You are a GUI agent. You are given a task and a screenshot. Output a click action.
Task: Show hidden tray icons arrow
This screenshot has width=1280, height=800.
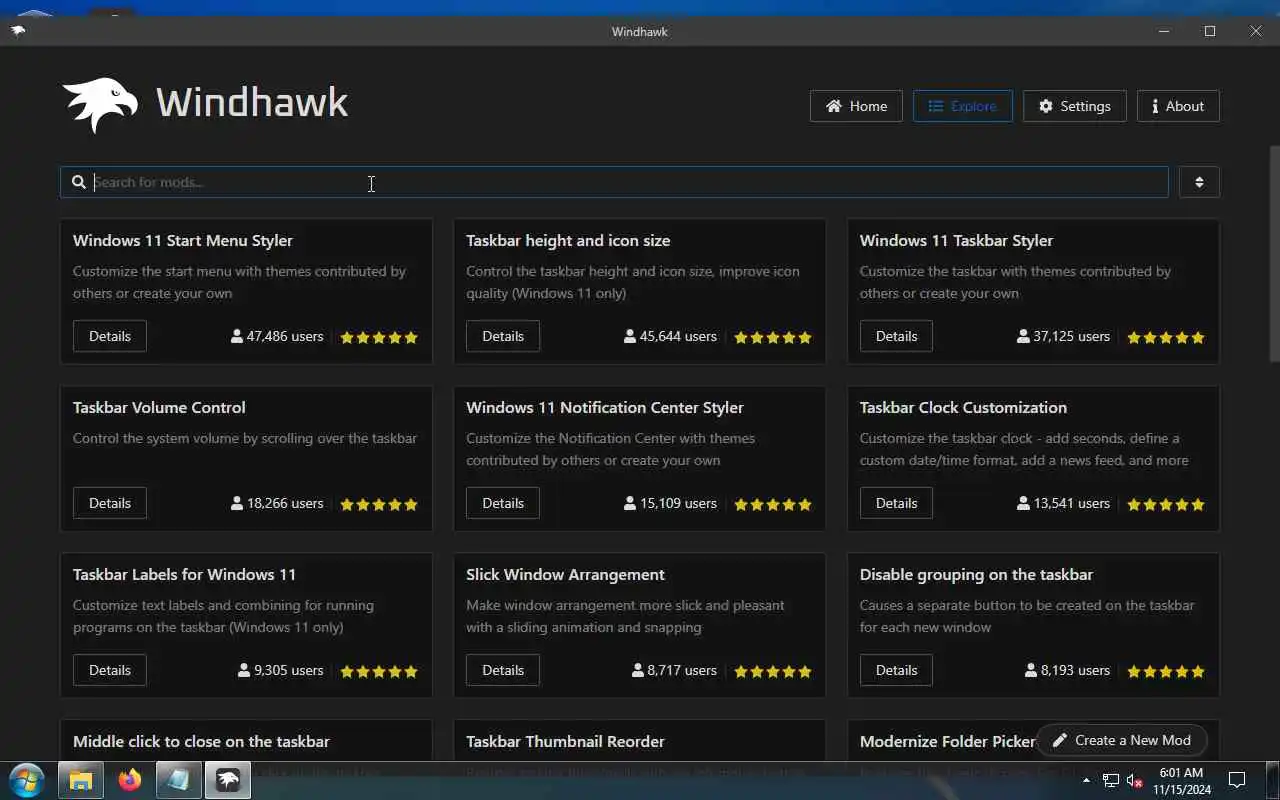point(1087,780)
